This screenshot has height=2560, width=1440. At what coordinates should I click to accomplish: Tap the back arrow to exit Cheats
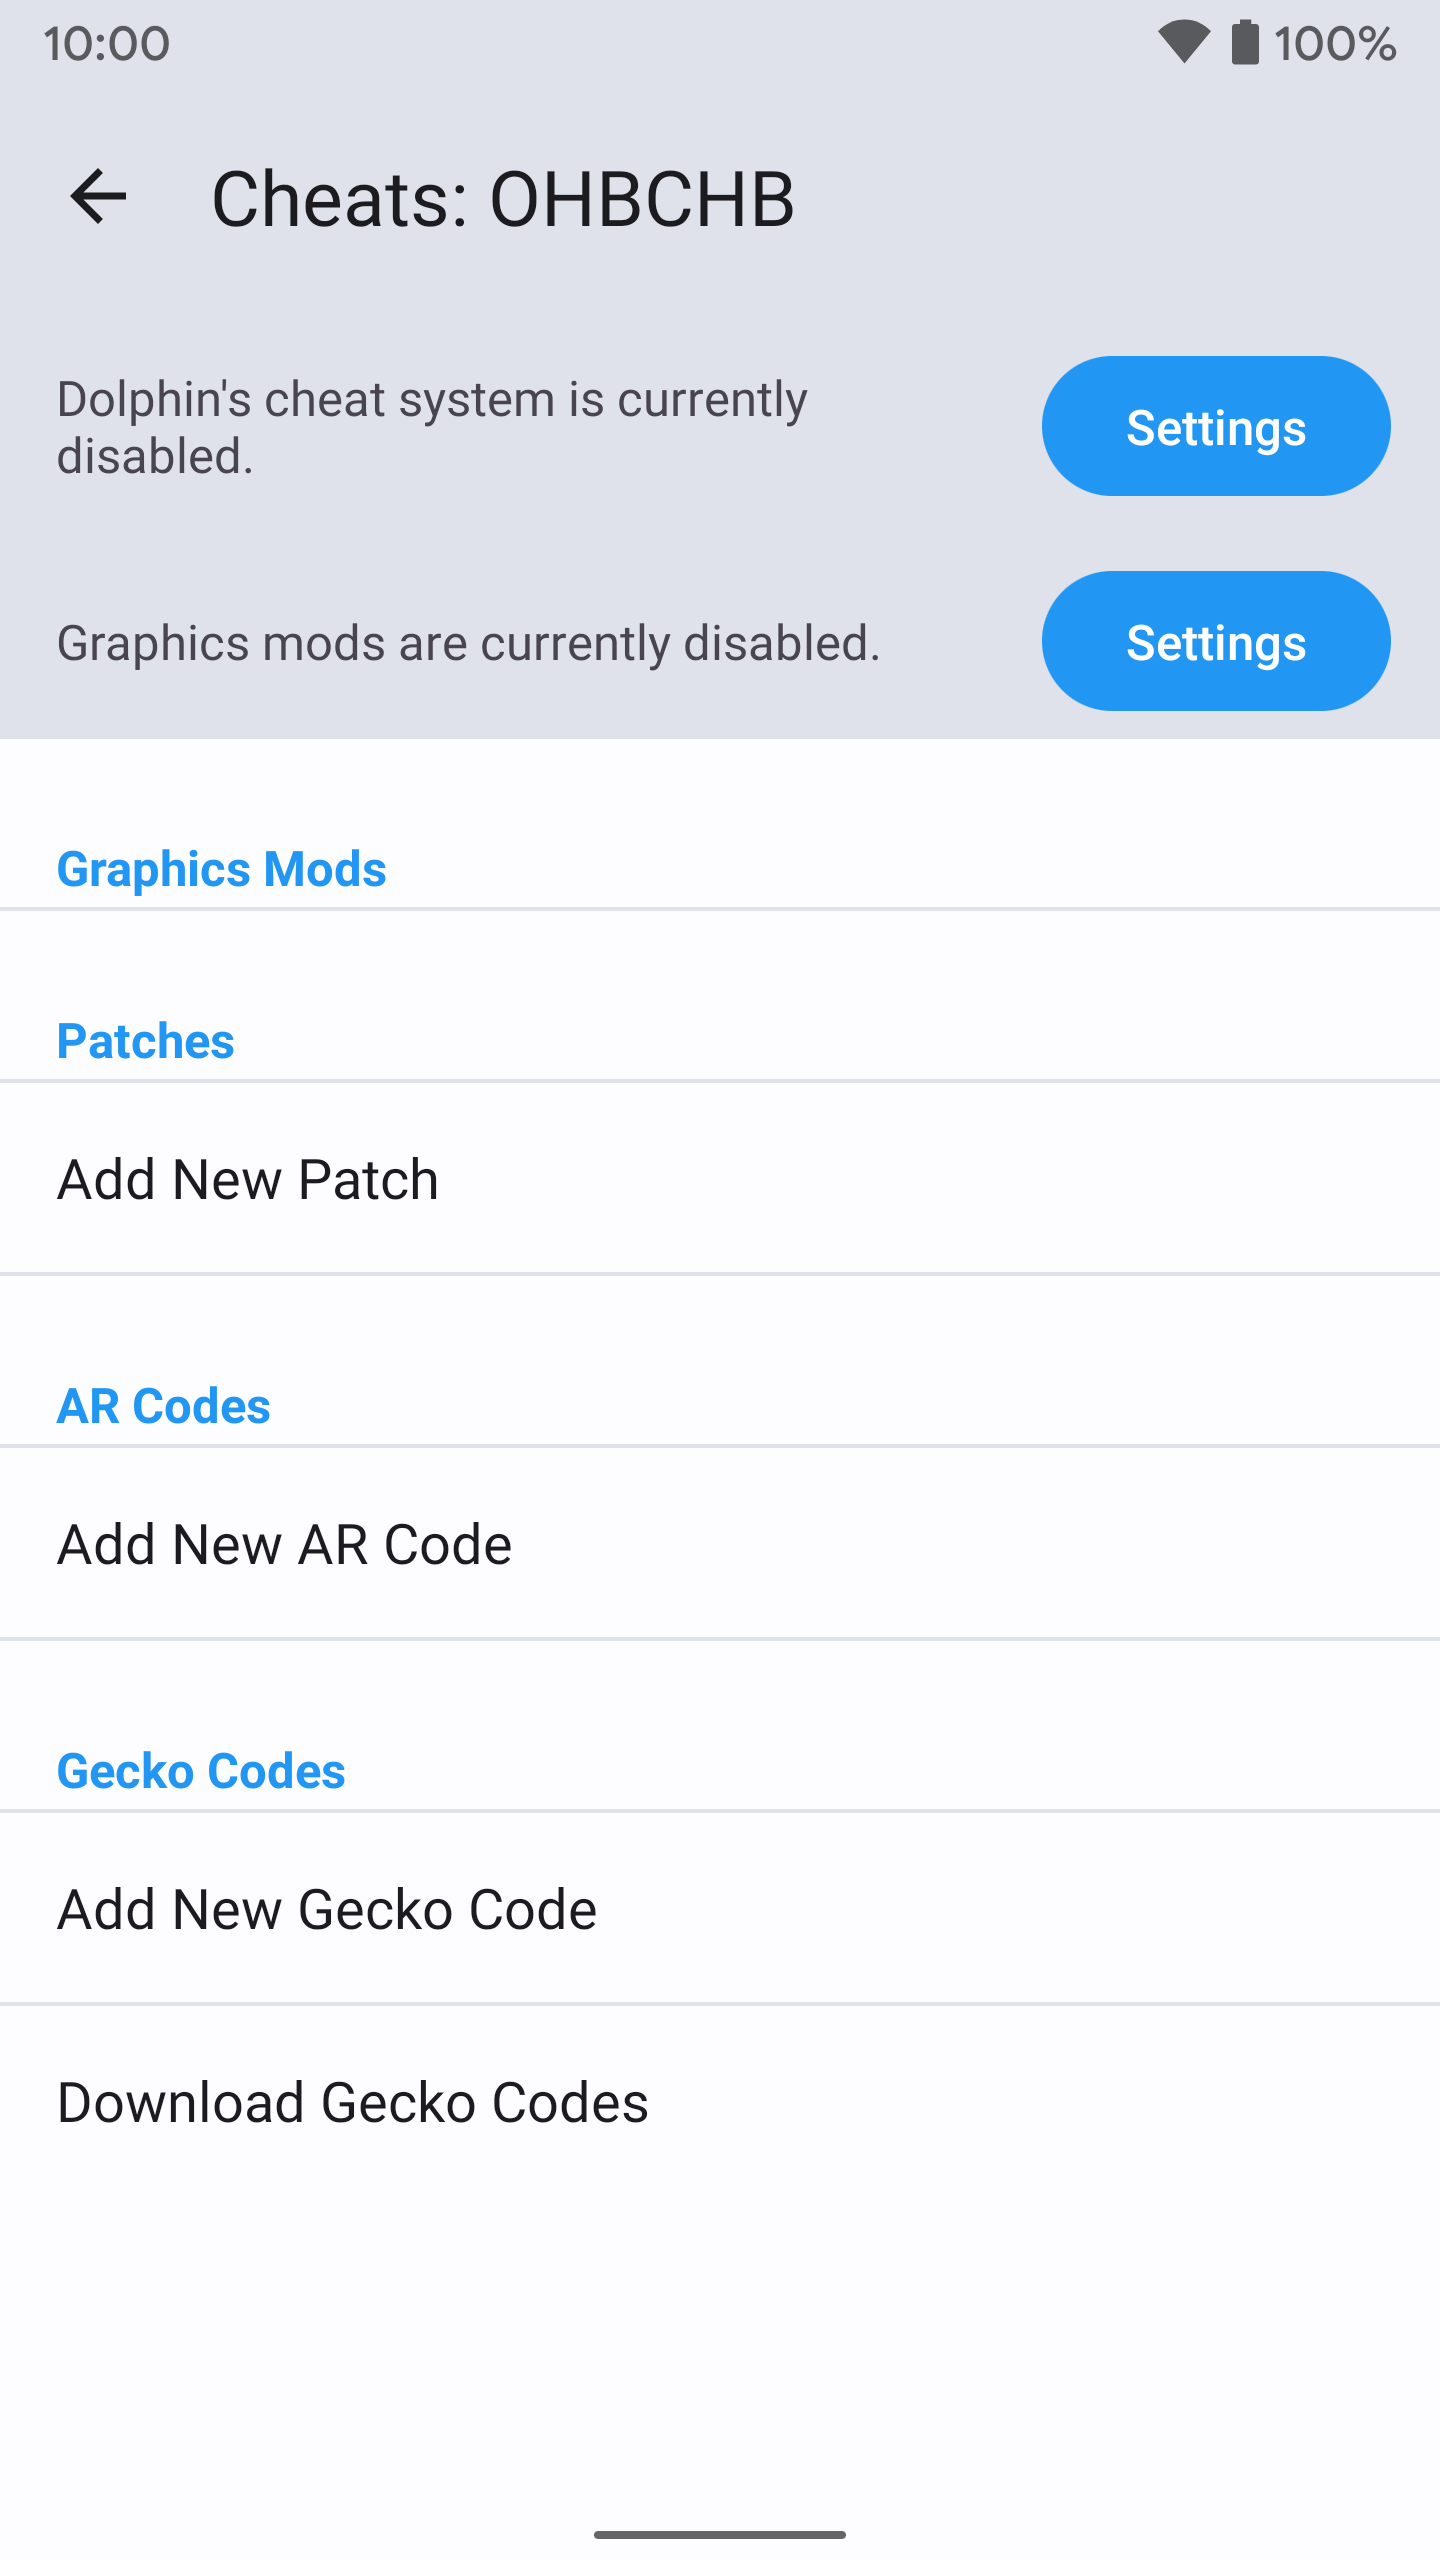(x=98, y=198)
